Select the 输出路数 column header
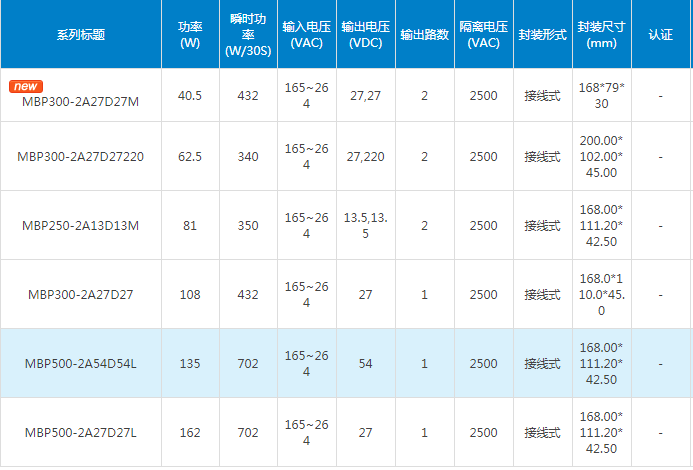This screenshot has height=470, width=693. point(424,34)
